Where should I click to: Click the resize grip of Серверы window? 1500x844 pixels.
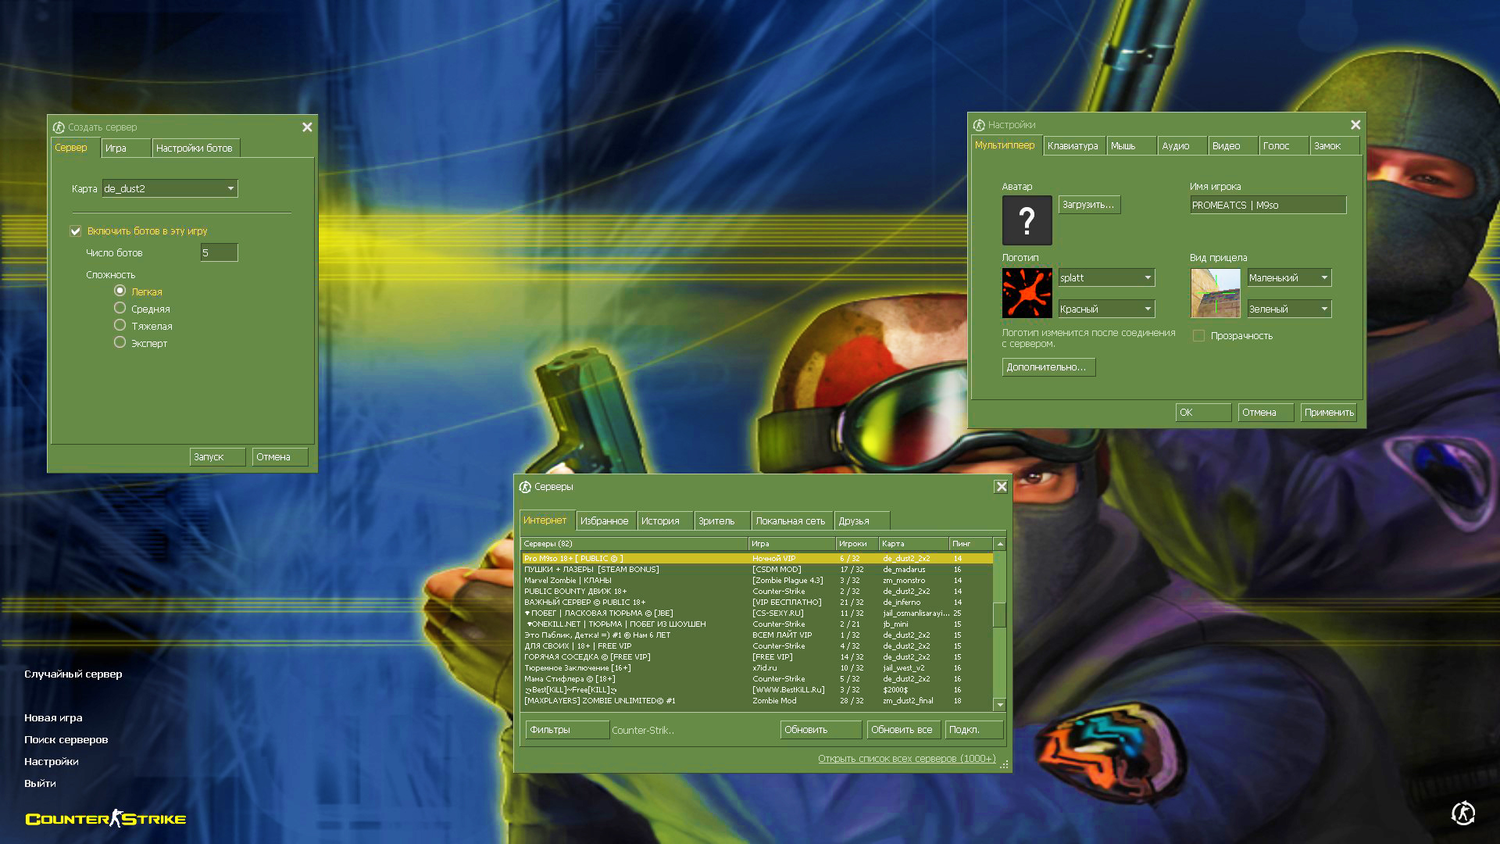coord(1005,765)
